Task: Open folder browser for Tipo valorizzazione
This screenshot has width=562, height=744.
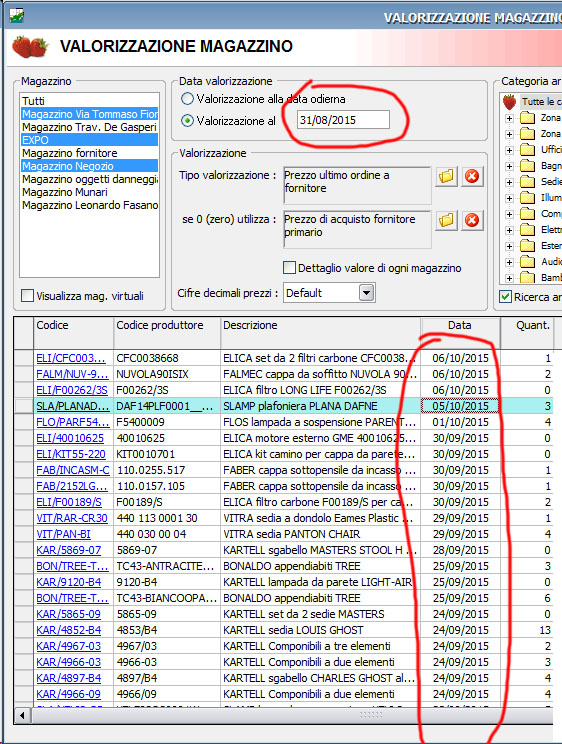Action: [x=446, y=177]
